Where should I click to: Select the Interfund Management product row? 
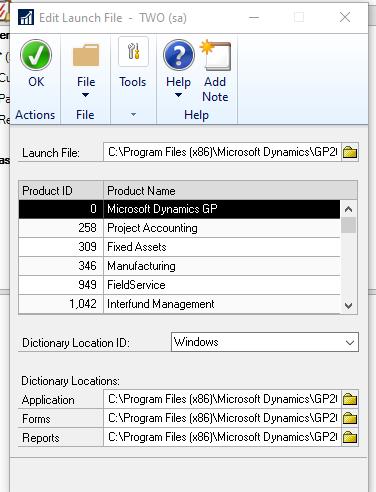point(179,304)
